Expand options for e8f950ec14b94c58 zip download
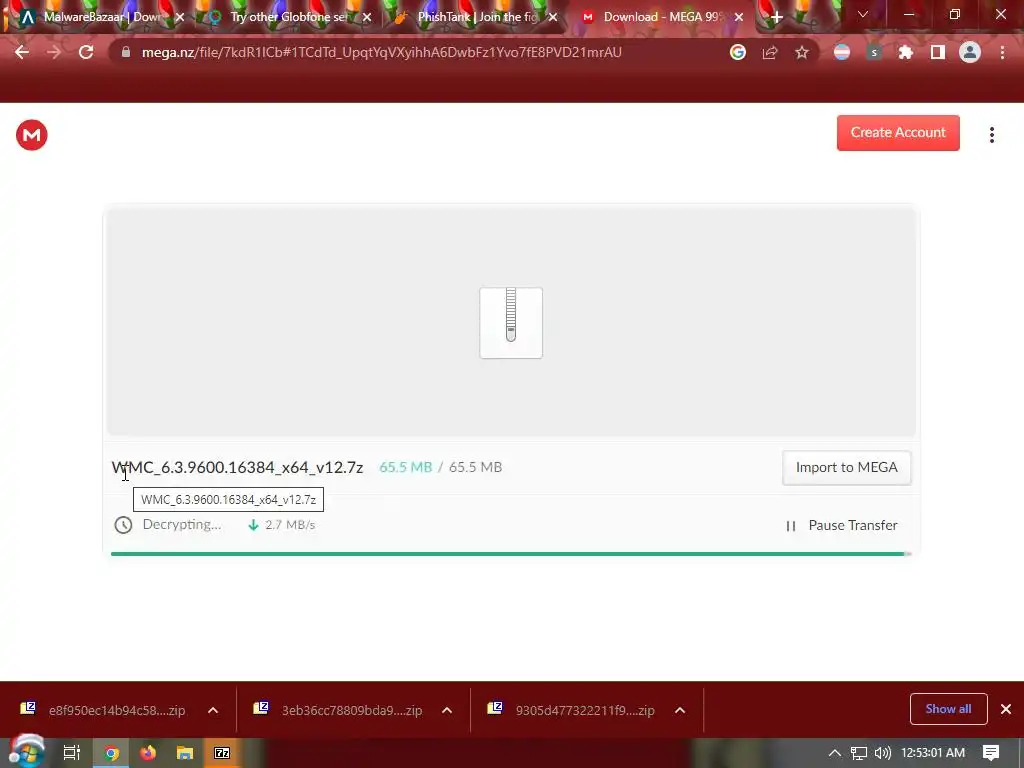This screenshot has height=768, width=1024. click(213, 710)
